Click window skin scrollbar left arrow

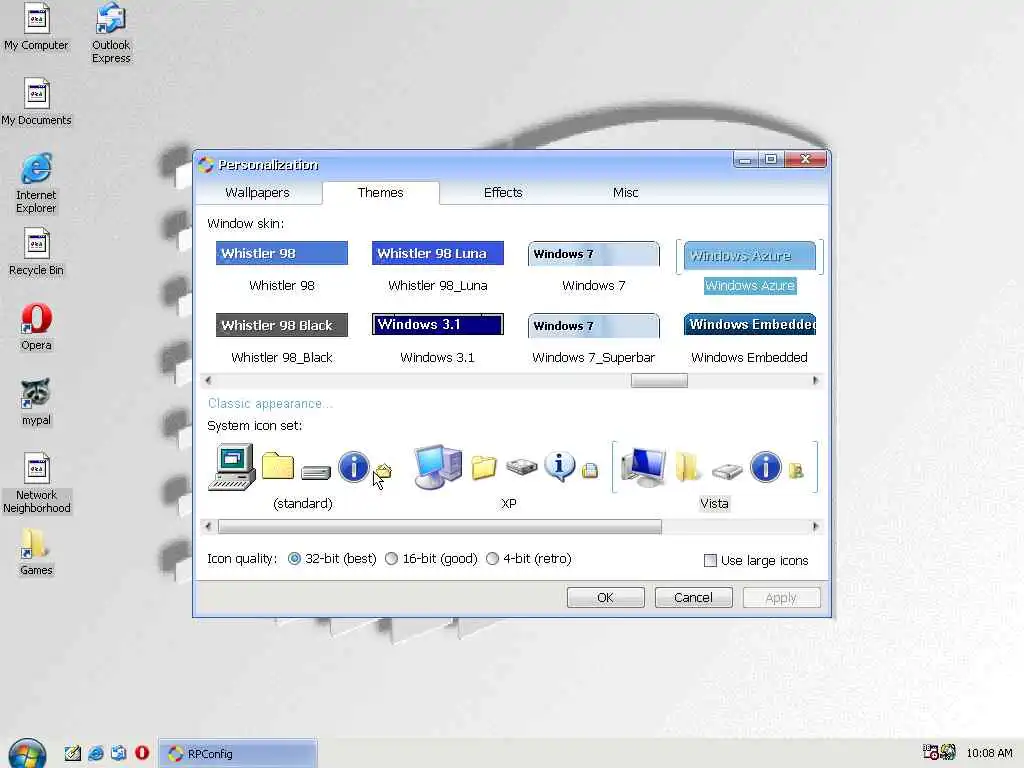(208, 381)
